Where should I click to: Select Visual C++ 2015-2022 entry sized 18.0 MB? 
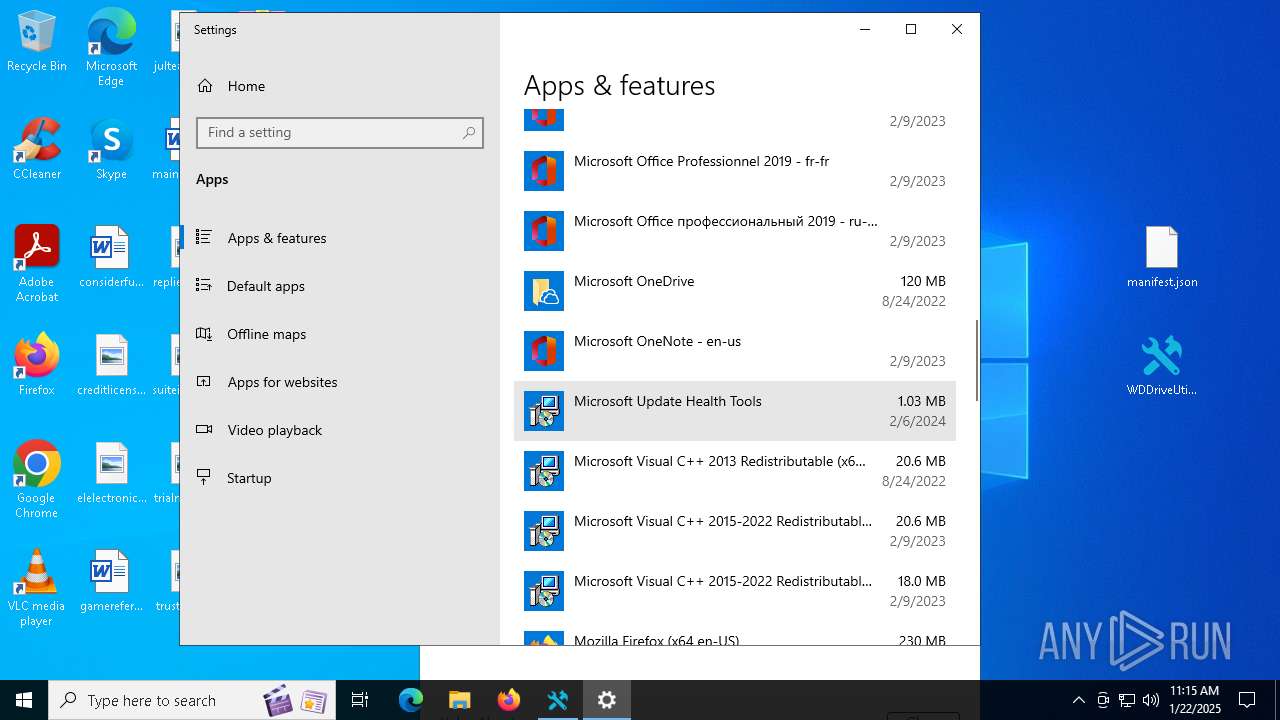pos(735,591)
